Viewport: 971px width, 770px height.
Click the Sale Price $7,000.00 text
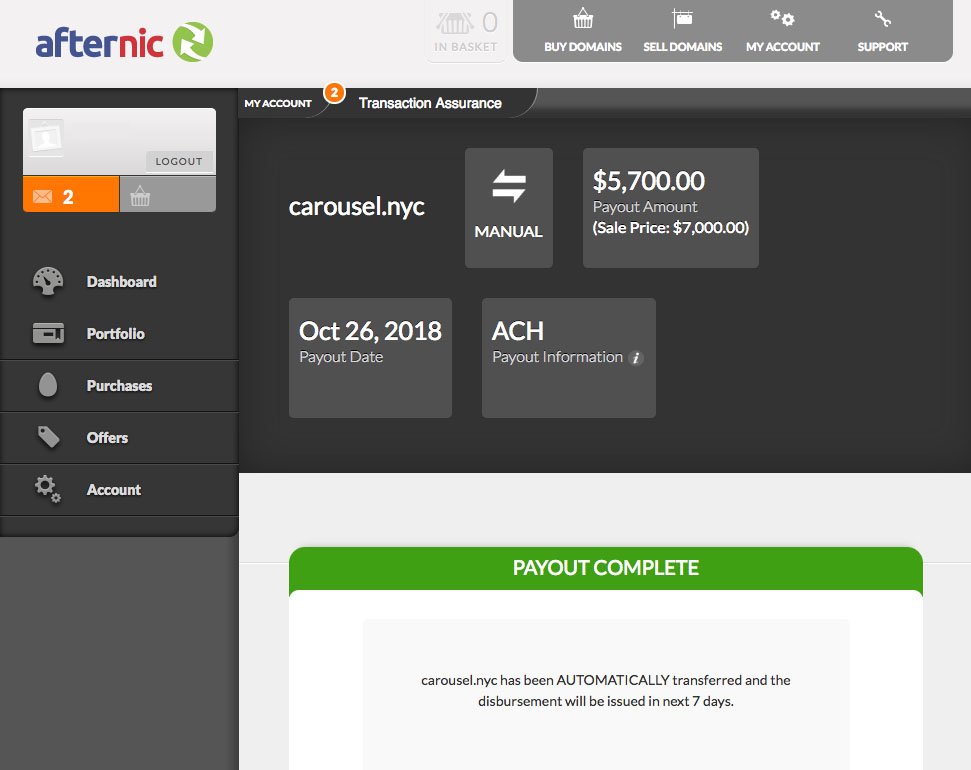(671, 227)
